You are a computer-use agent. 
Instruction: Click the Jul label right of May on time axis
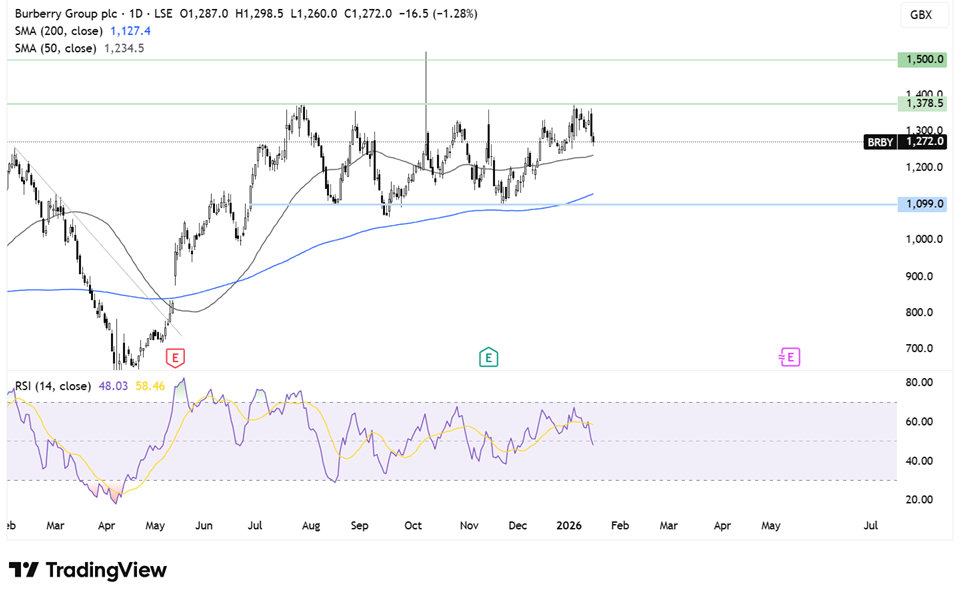click(x=870, y=525)
